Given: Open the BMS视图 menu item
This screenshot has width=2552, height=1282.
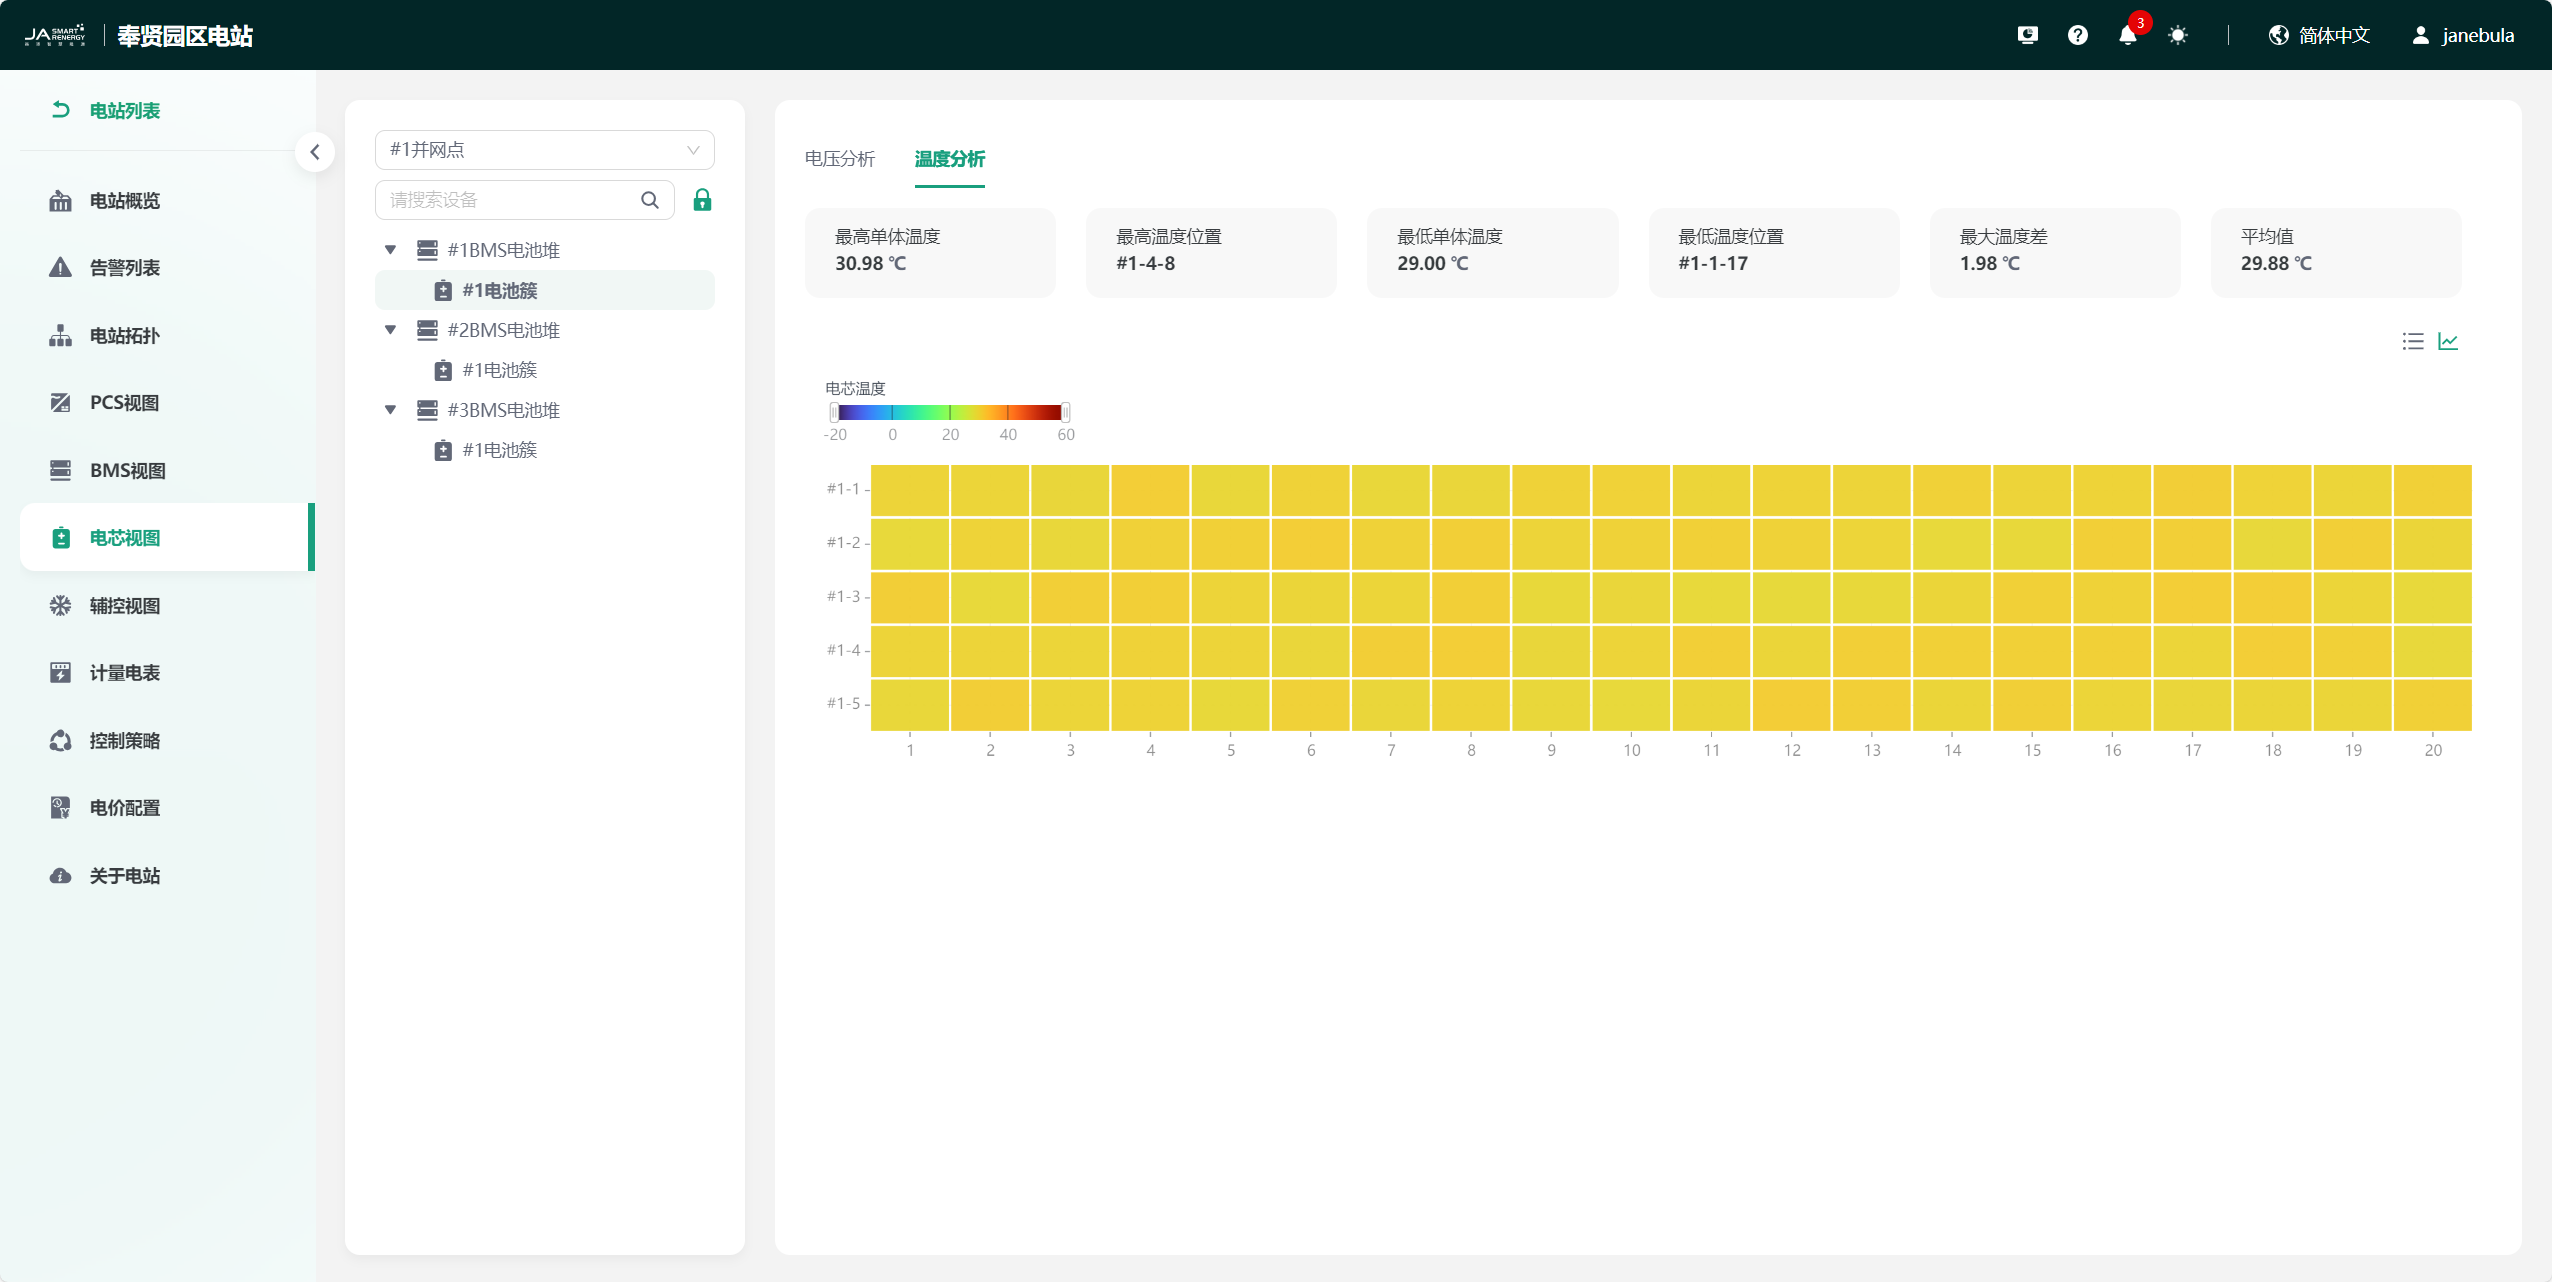Looking at the screenshot, I should point(127,470).
